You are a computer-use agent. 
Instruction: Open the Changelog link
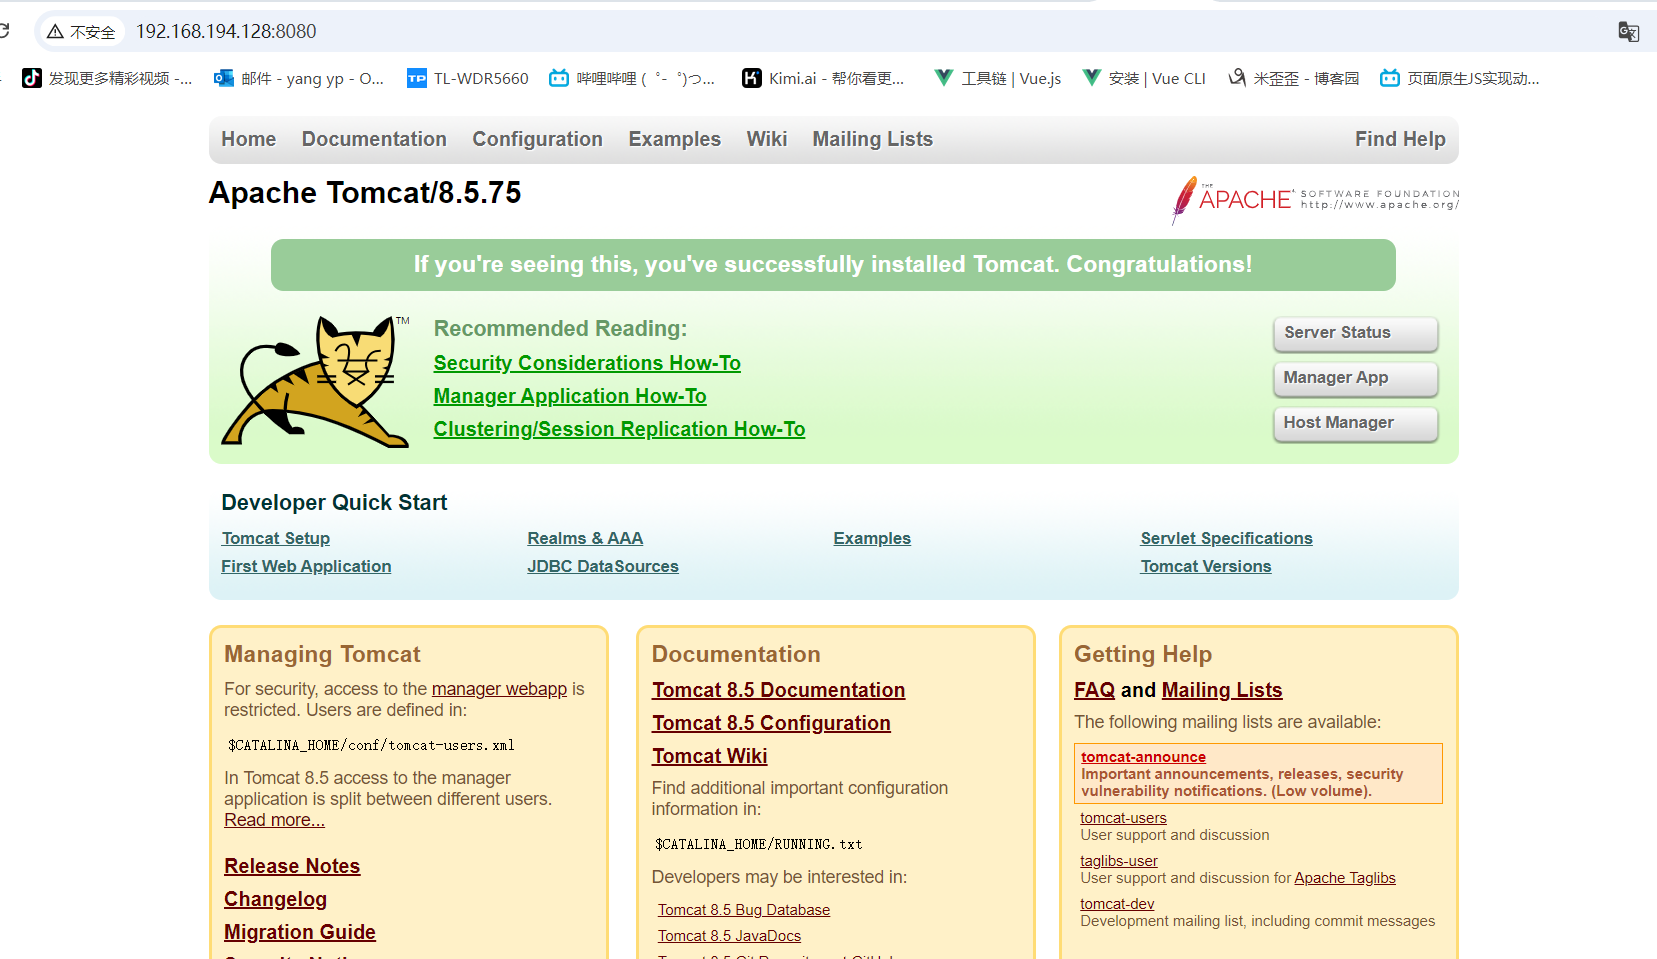275,899
